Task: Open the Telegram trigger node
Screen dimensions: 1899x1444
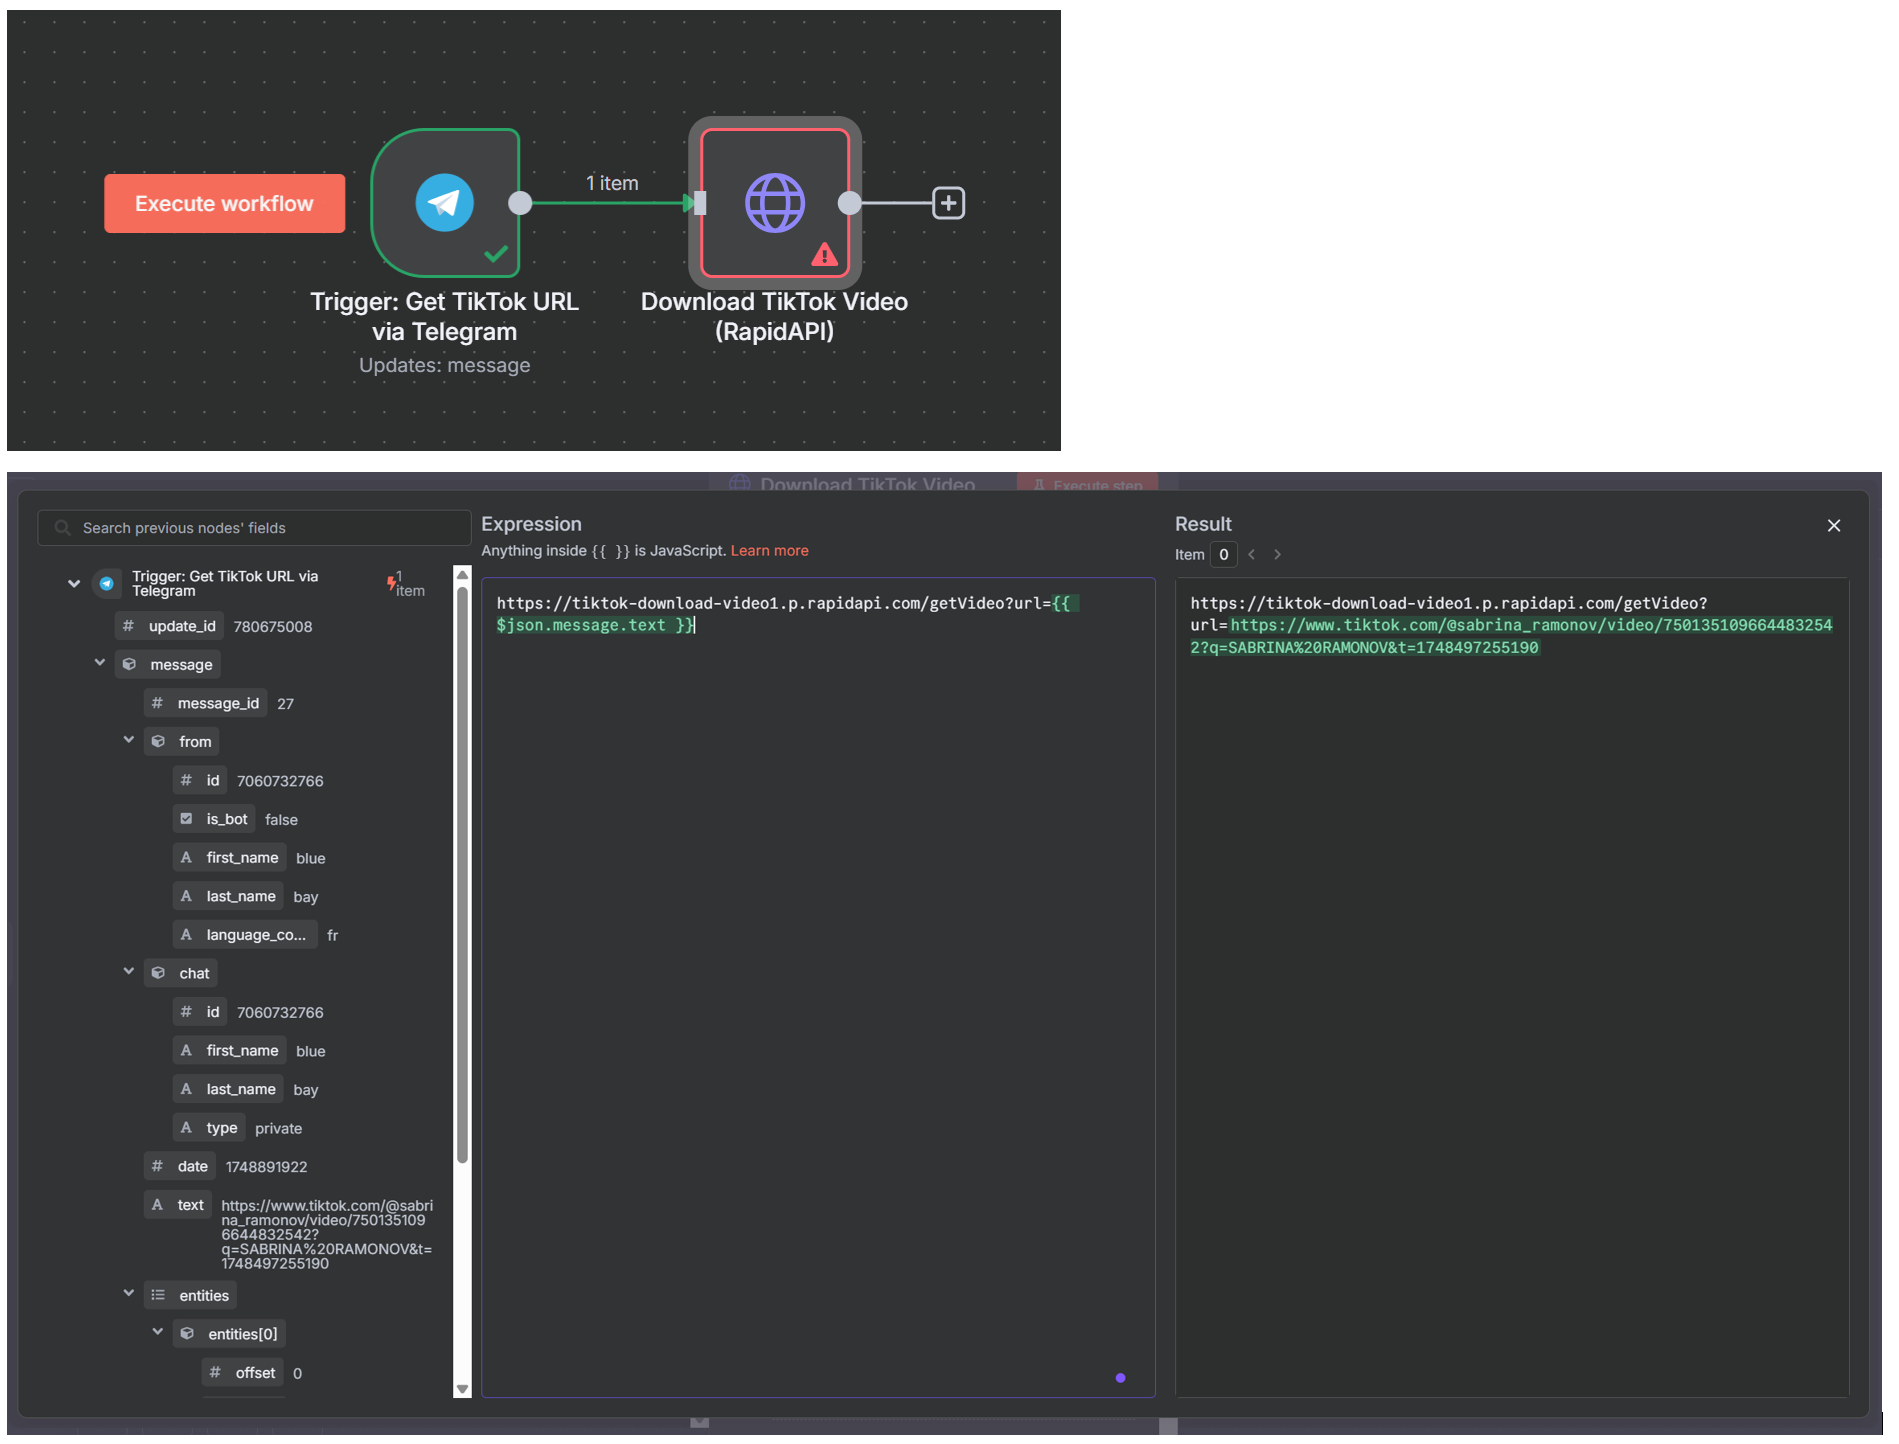Action: [445, 203]
